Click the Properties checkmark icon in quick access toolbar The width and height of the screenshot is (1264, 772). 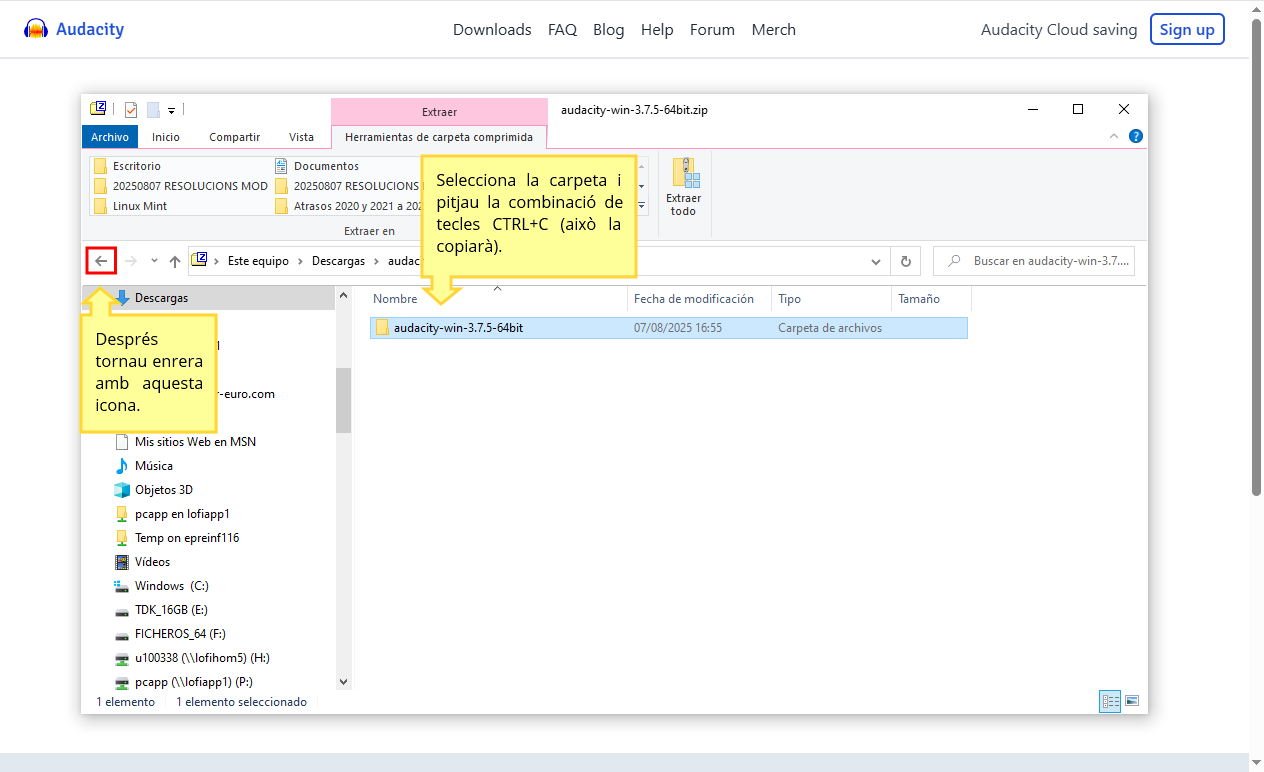pyautogui.click(x=130, y=110)
